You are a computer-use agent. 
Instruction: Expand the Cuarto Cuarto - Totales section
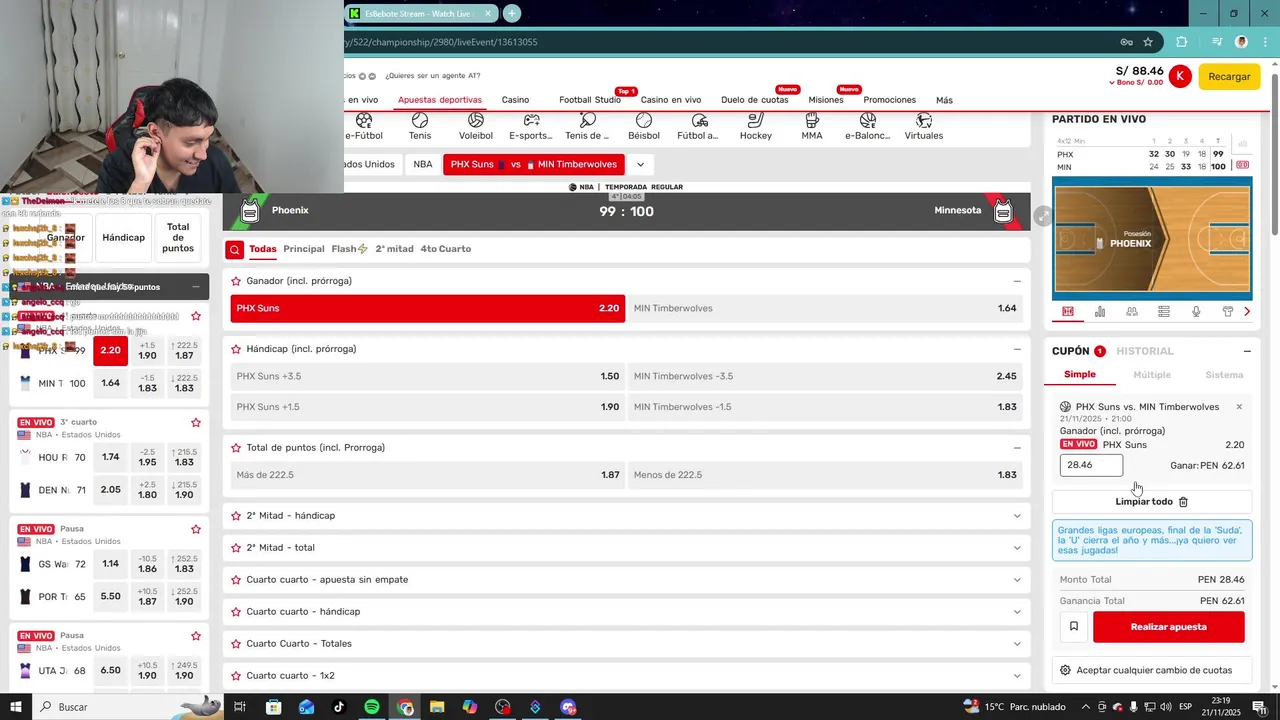click(1017, 644)
